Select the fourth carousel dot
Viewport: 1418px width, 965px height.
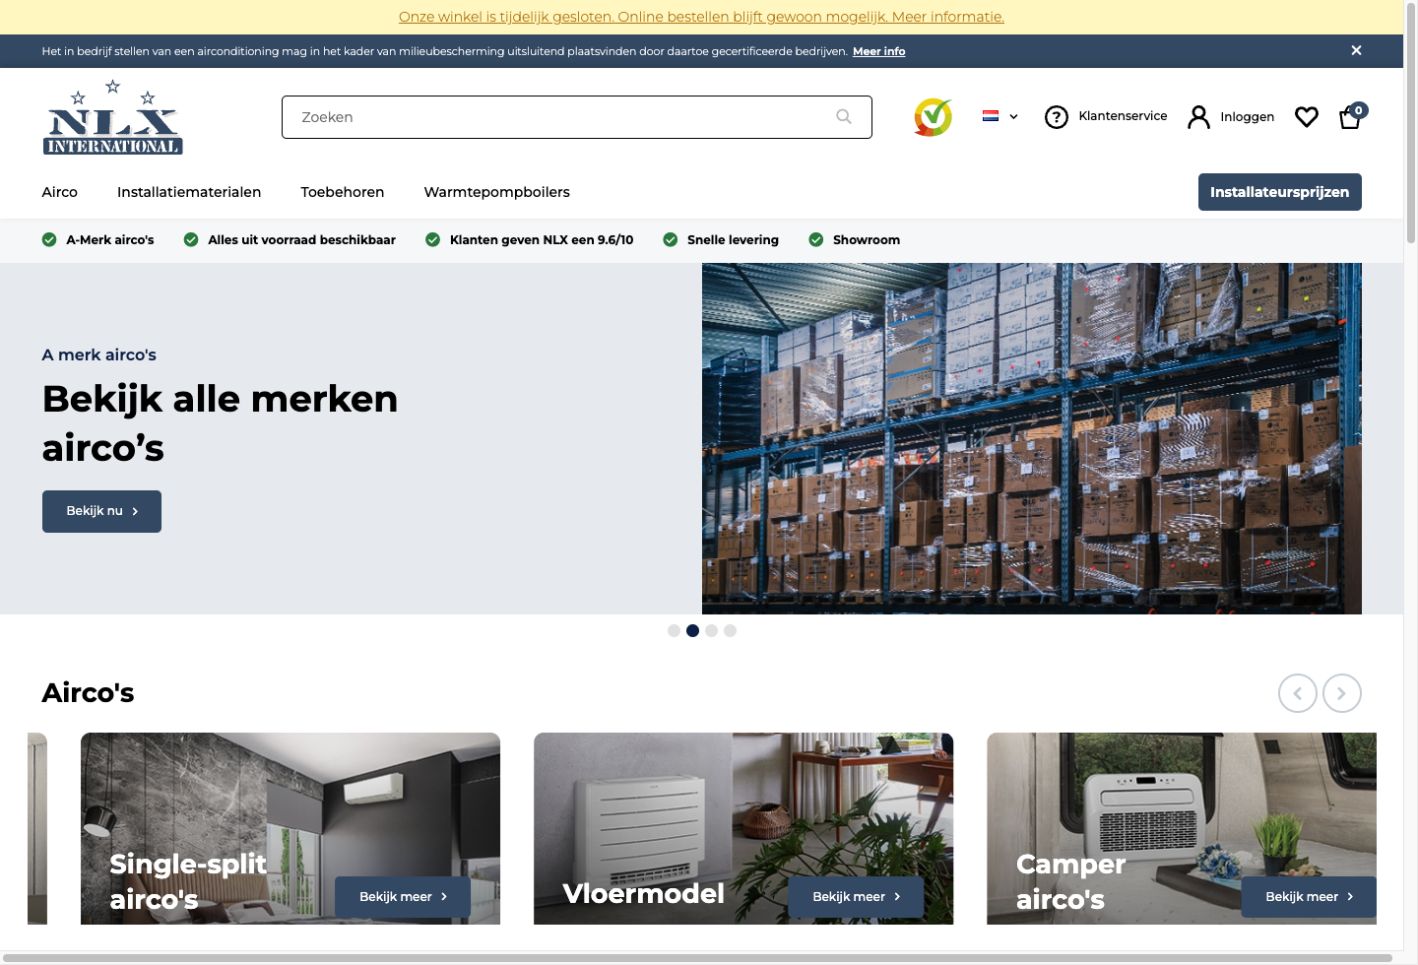[x=730, y=631]
